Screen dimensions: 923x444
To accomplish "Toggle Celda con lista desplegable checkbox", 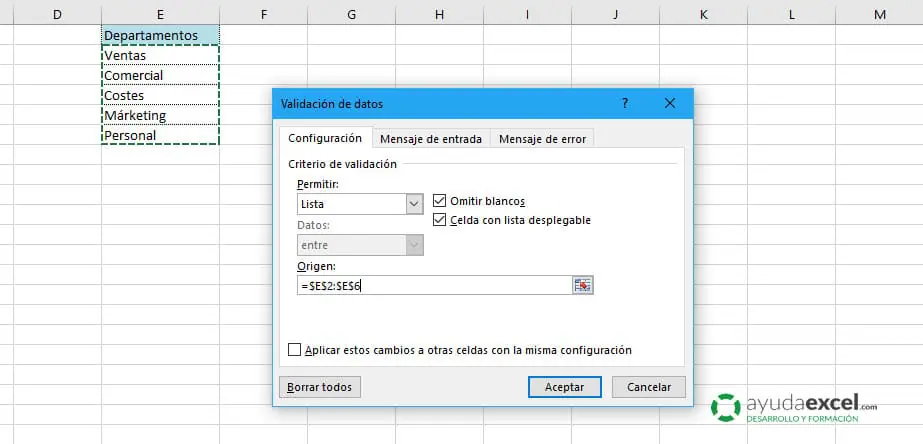I will [x=439, y=220].
